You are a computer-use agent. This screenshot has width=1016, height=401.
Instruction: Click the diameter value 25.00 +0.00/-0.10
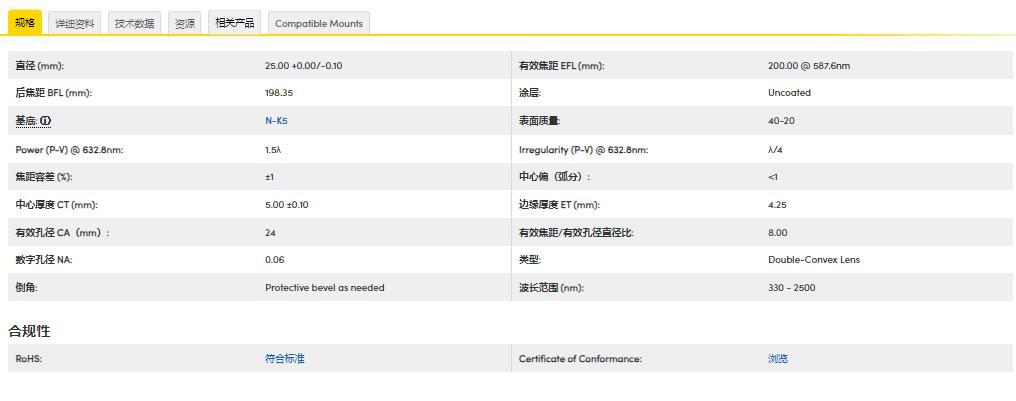(303, 66)
